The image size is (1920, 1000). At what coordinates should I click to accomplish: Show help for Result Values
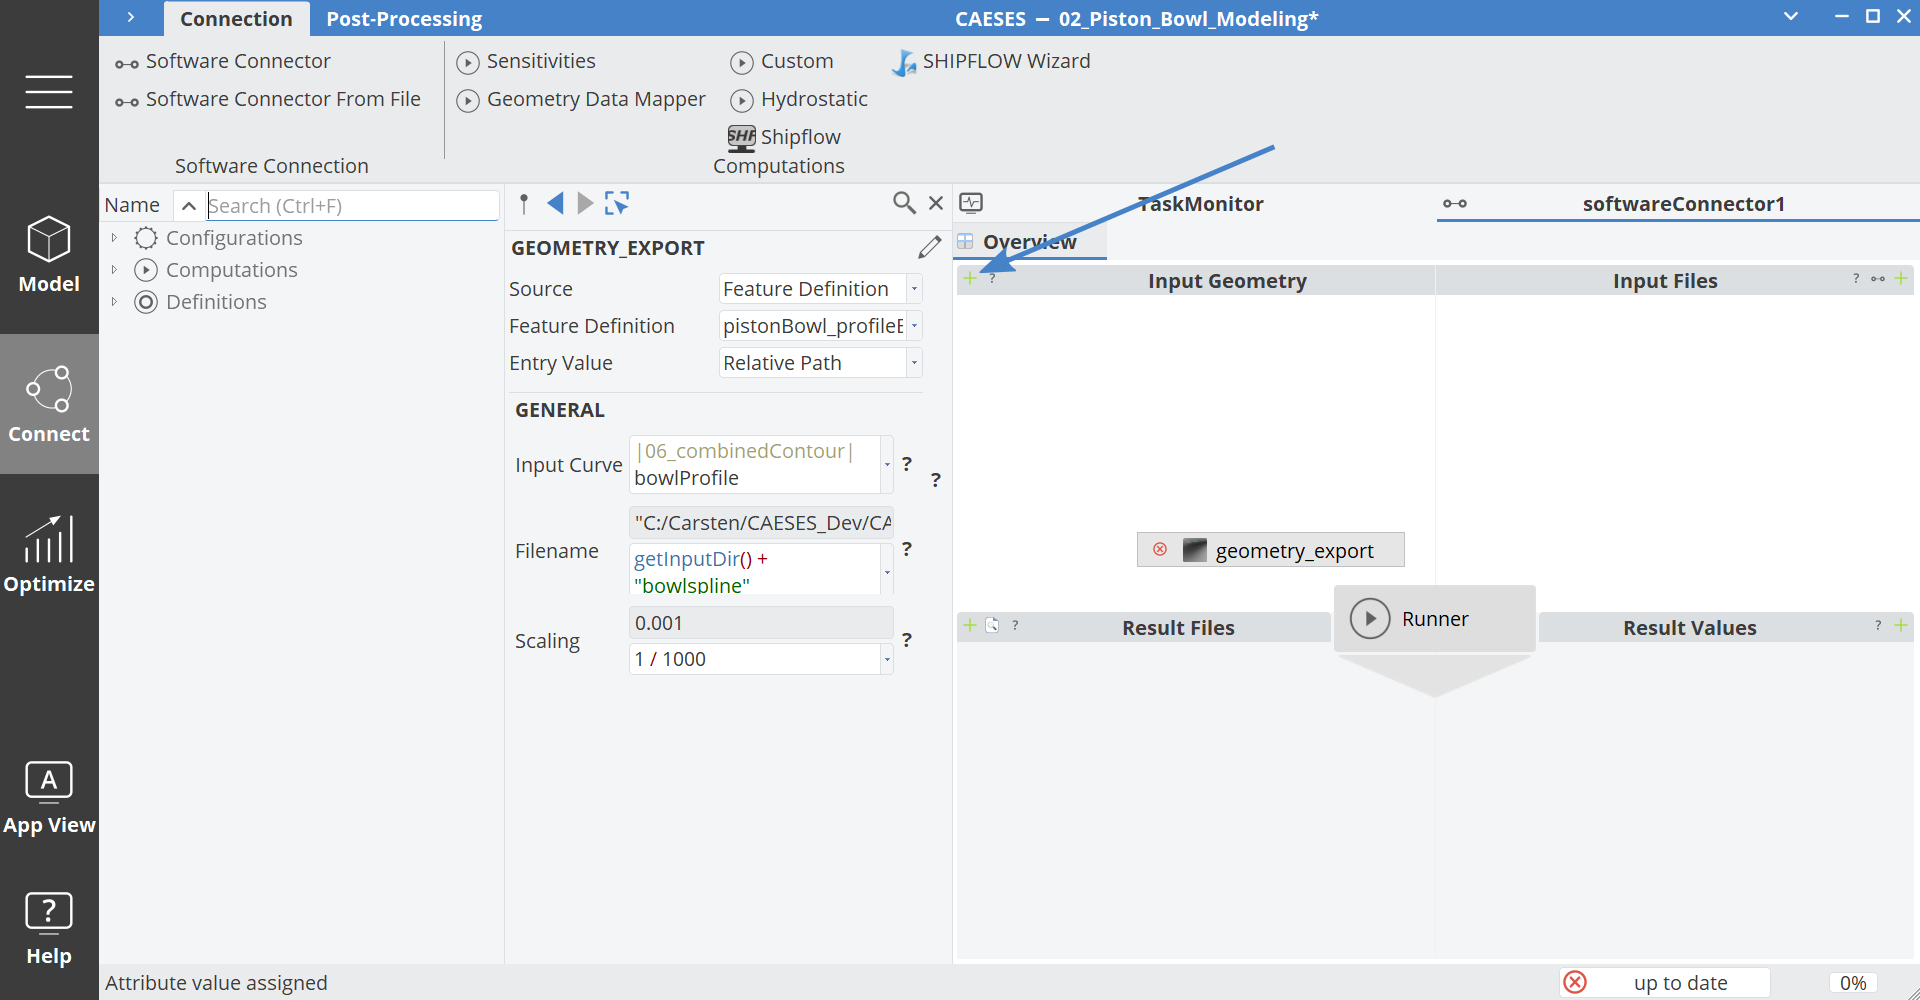click(1878, 625)
